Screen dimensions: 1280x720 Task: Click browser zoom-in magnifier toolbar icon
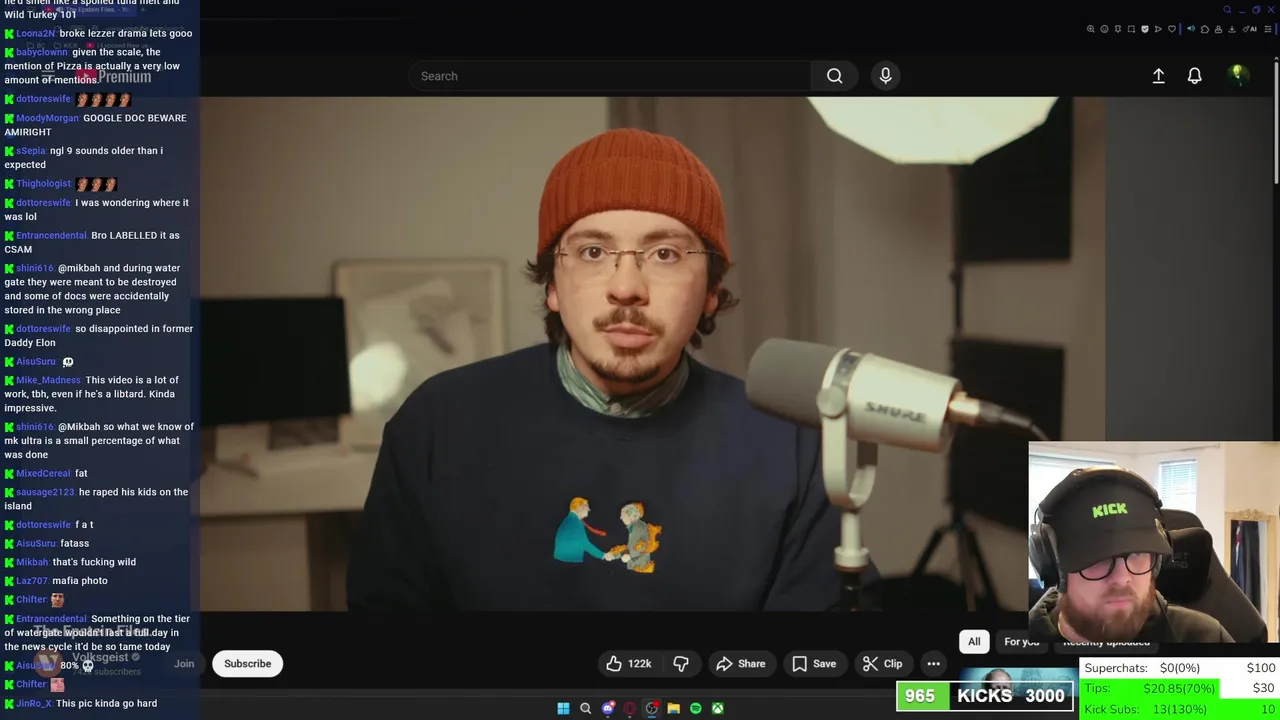(x=1091, y=29)
